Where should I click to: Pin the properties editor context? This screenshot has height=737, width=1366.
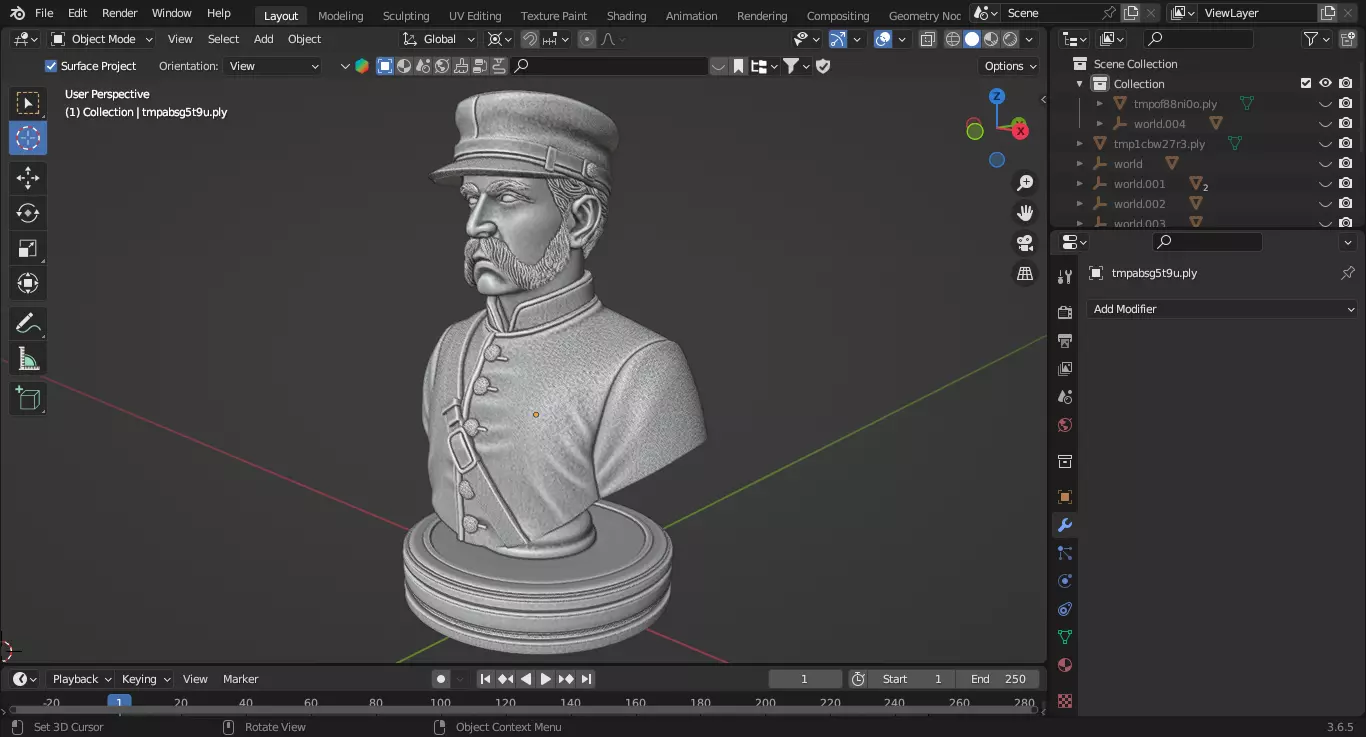1347,273
